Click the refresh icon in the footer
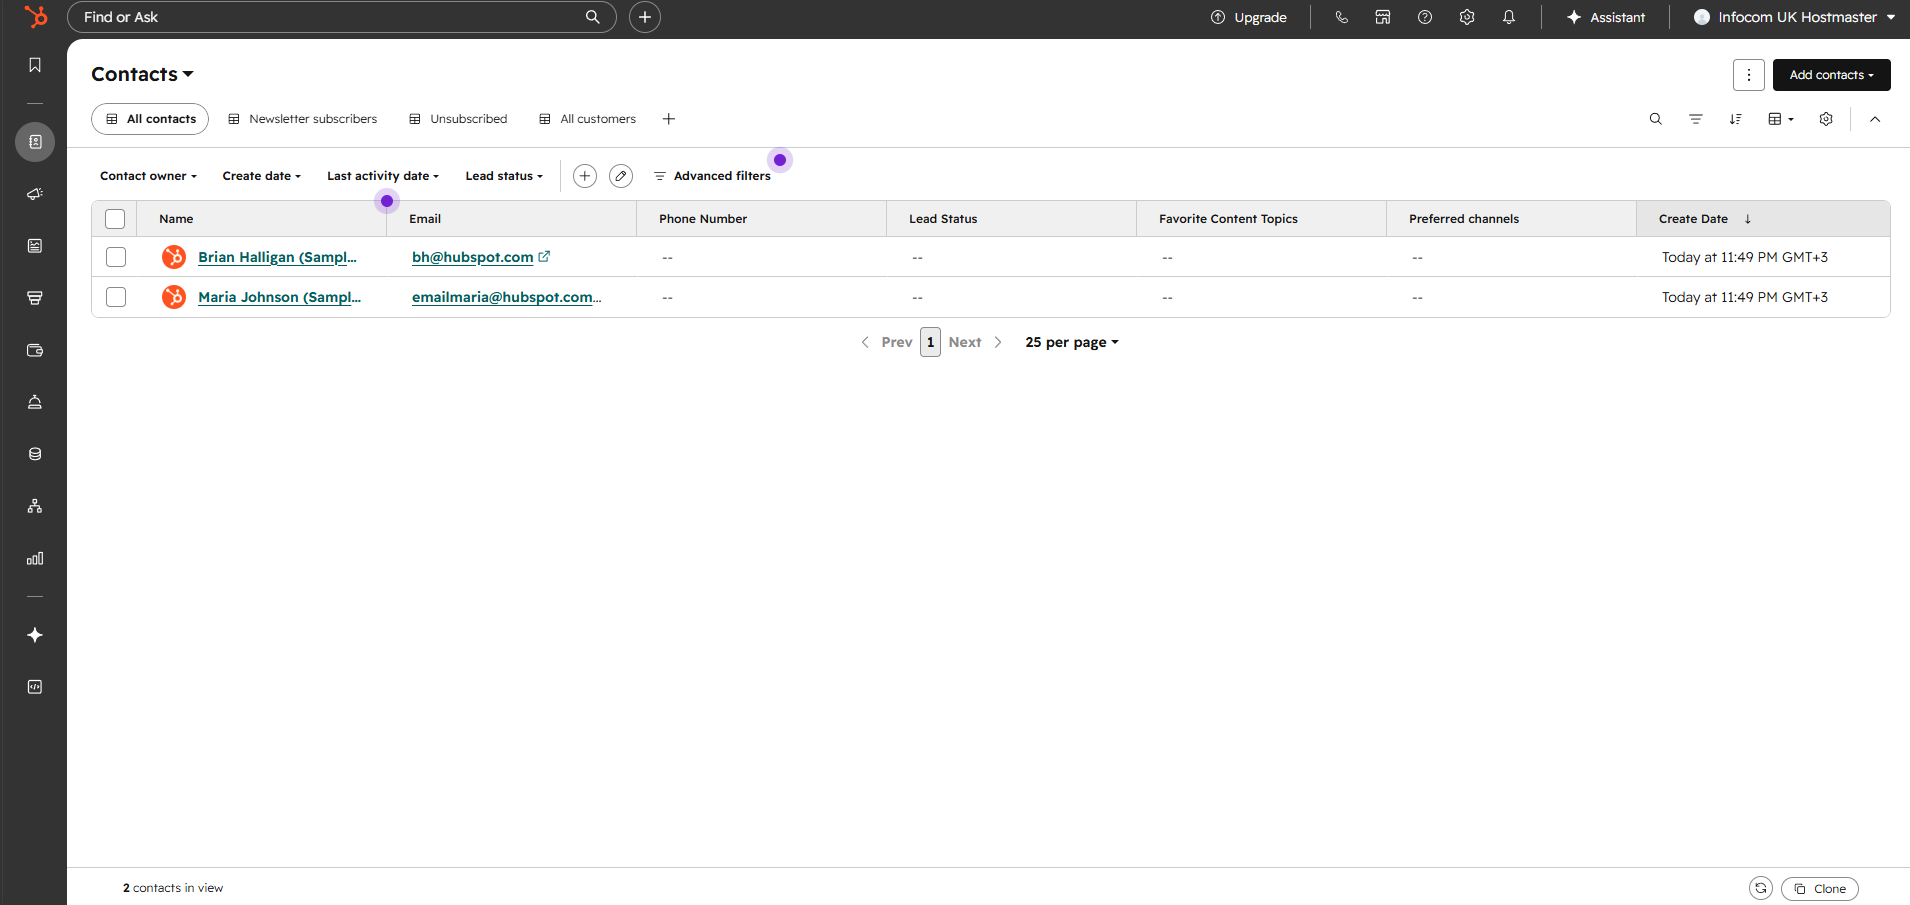 tap(1761, 888)
